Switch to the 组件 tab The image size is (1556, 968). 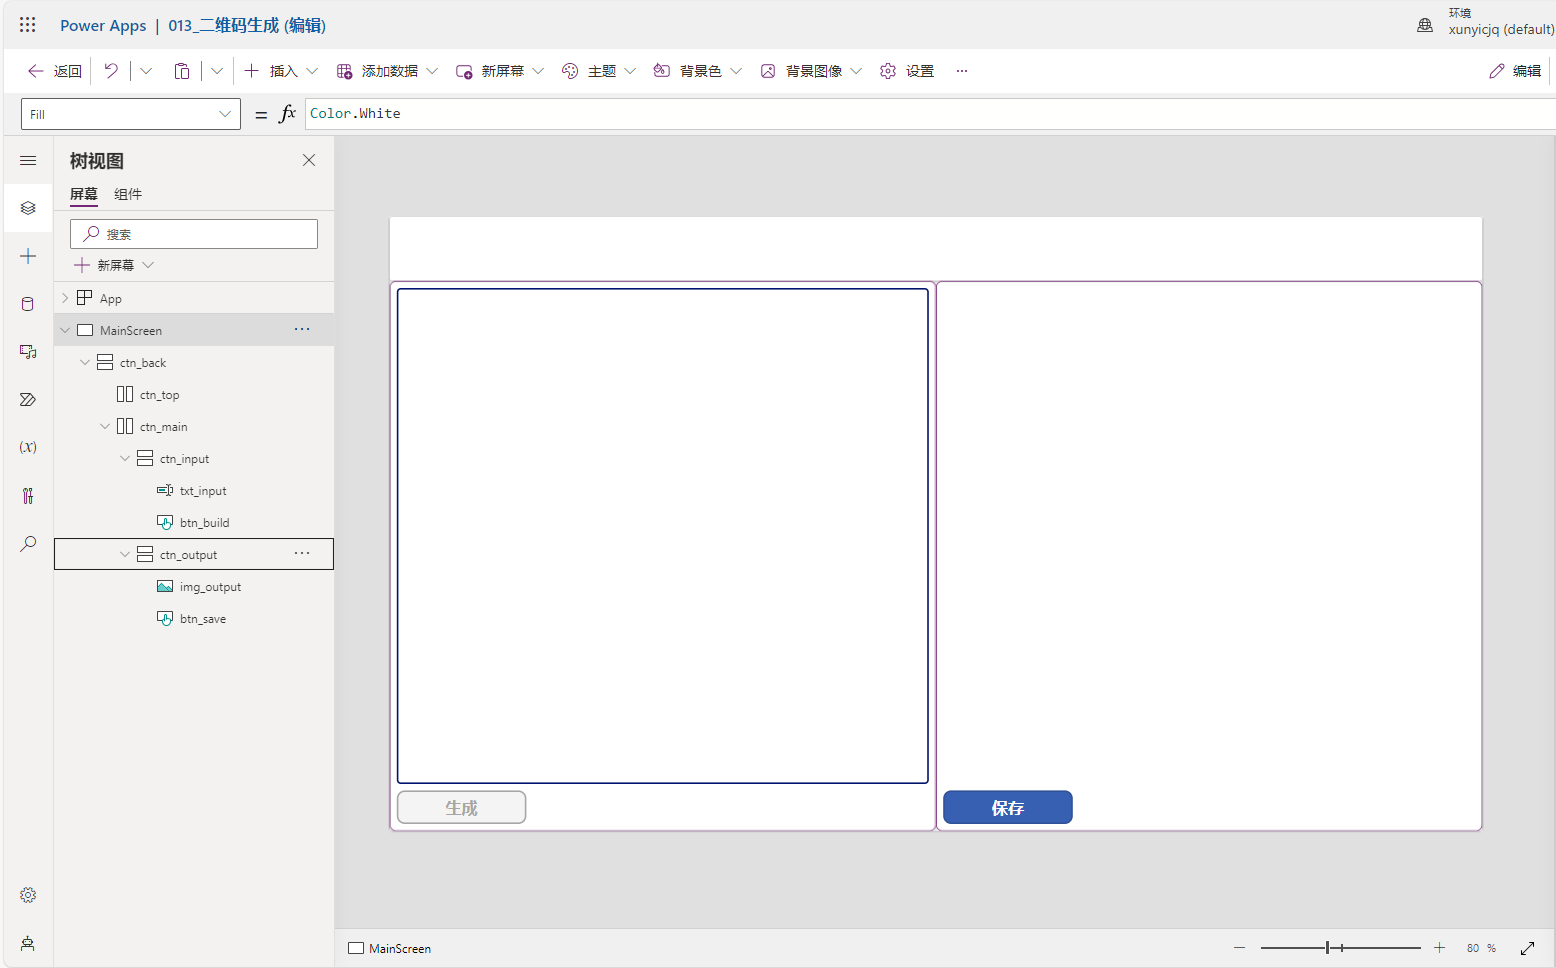(128, 194)
